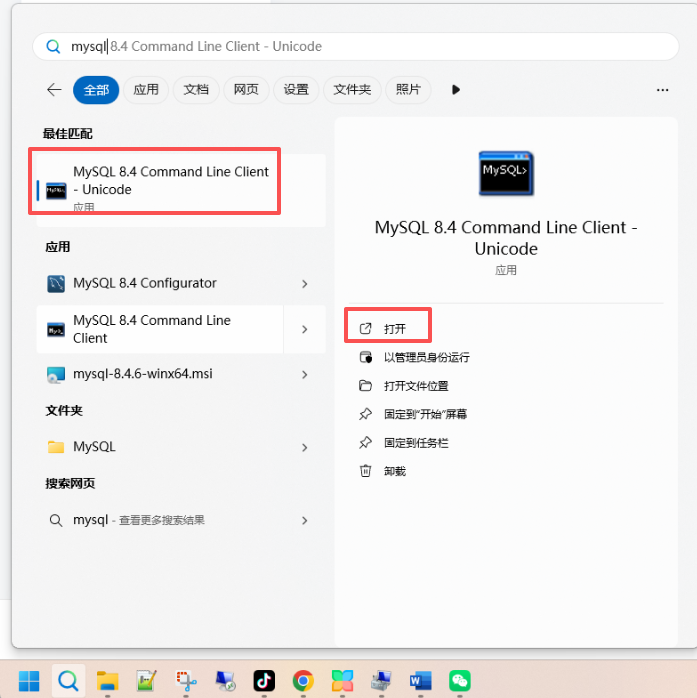
Task: Open Microsoft Word from taskbar
Action: (x=421, y=681)
